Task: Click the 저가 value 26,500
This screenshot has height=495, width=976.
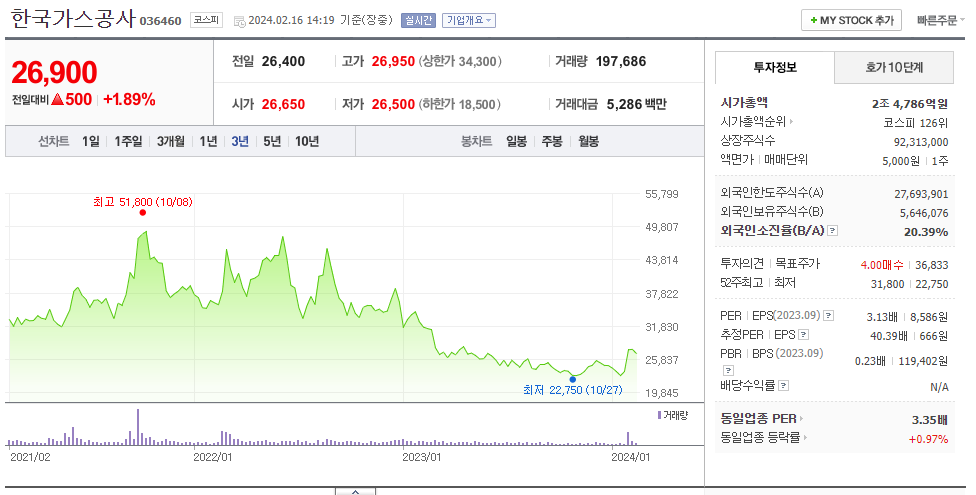Action: point(393,104)
